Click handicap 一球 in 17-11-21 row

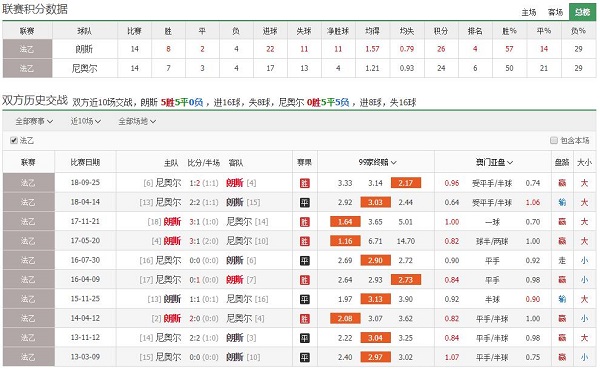pos(492,222)
